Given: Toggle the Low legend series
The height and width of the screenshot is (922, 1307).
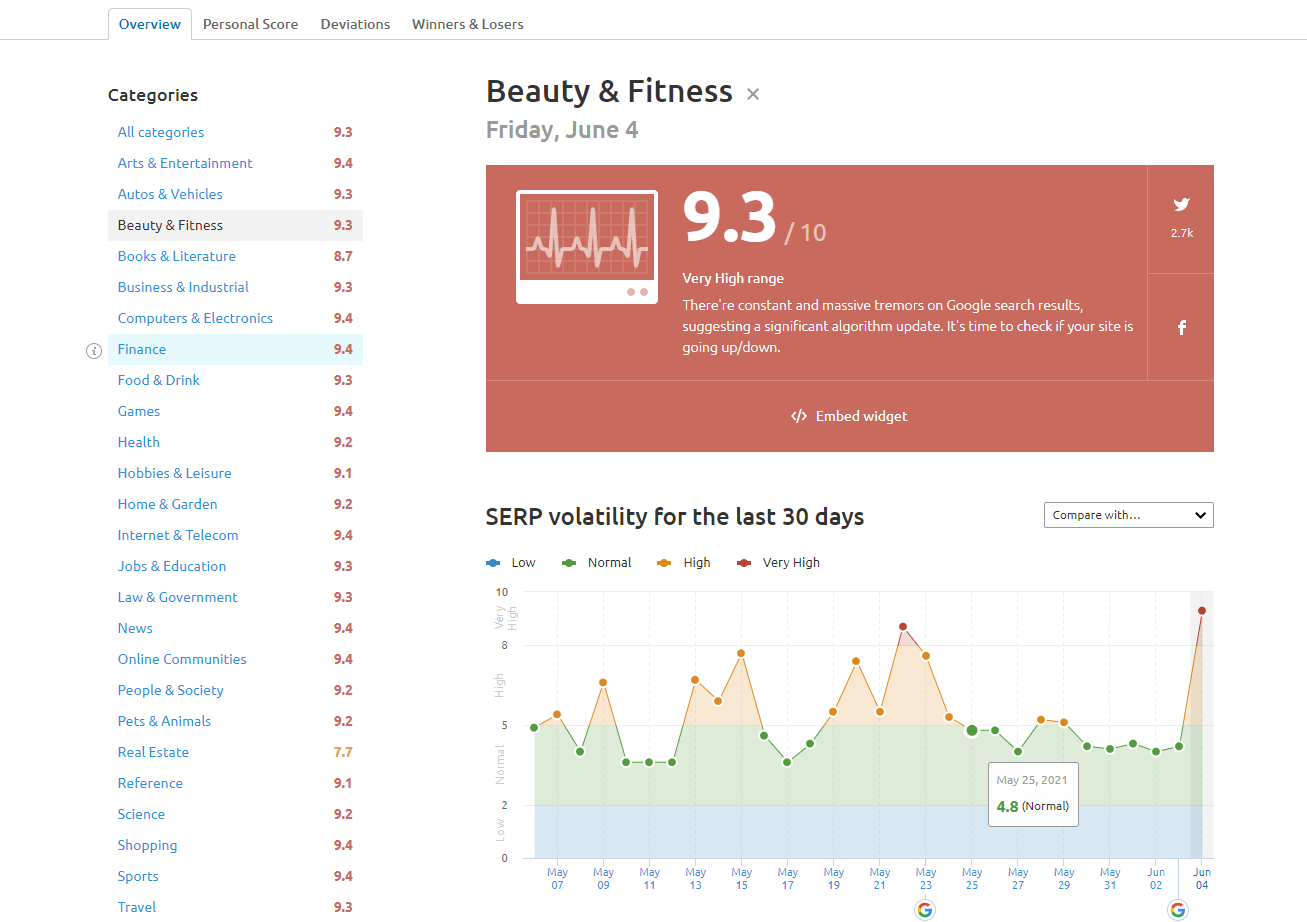Looking at the screenshot, I should coord(510,563).
